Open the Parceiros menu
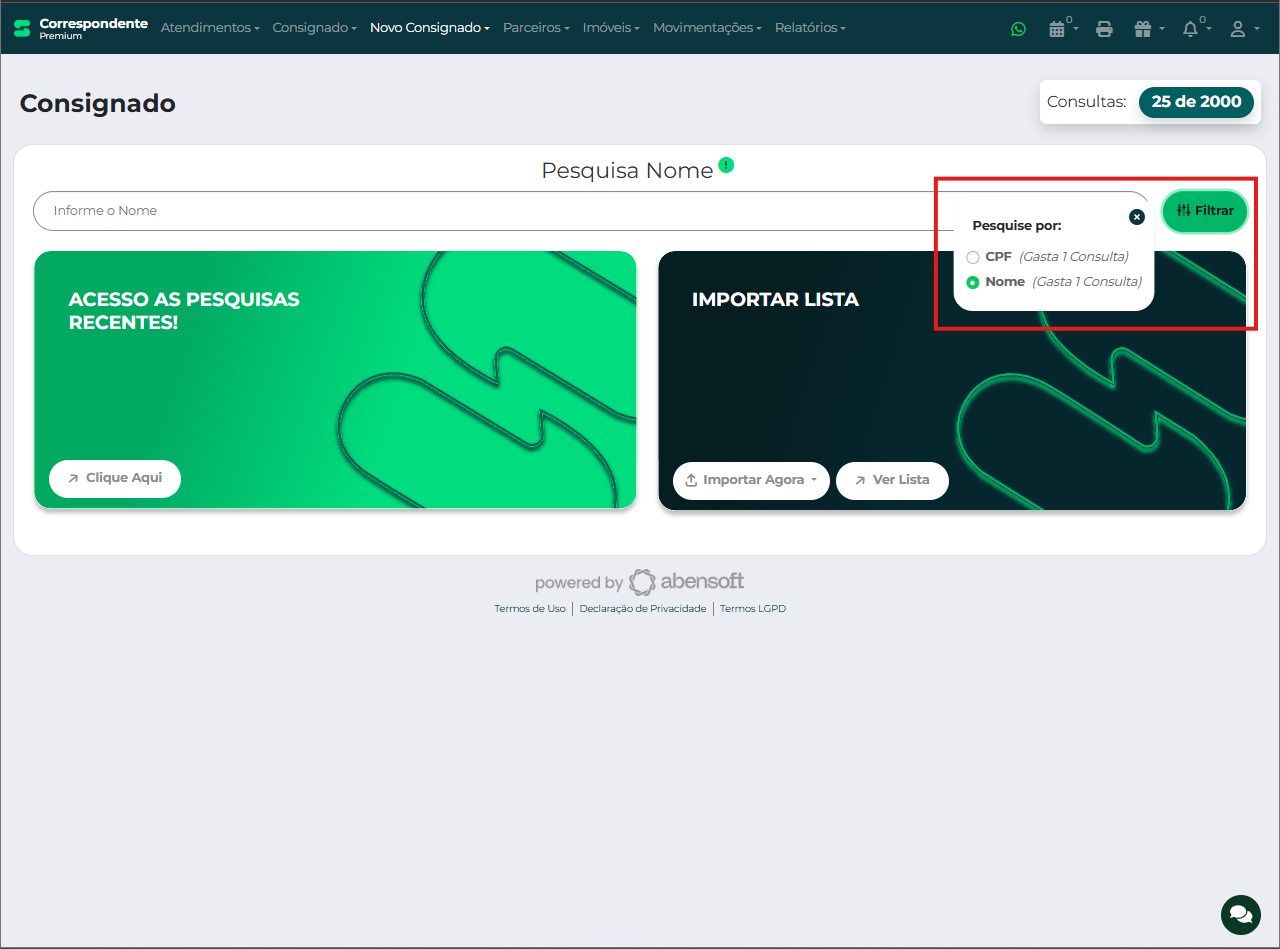 536,28
